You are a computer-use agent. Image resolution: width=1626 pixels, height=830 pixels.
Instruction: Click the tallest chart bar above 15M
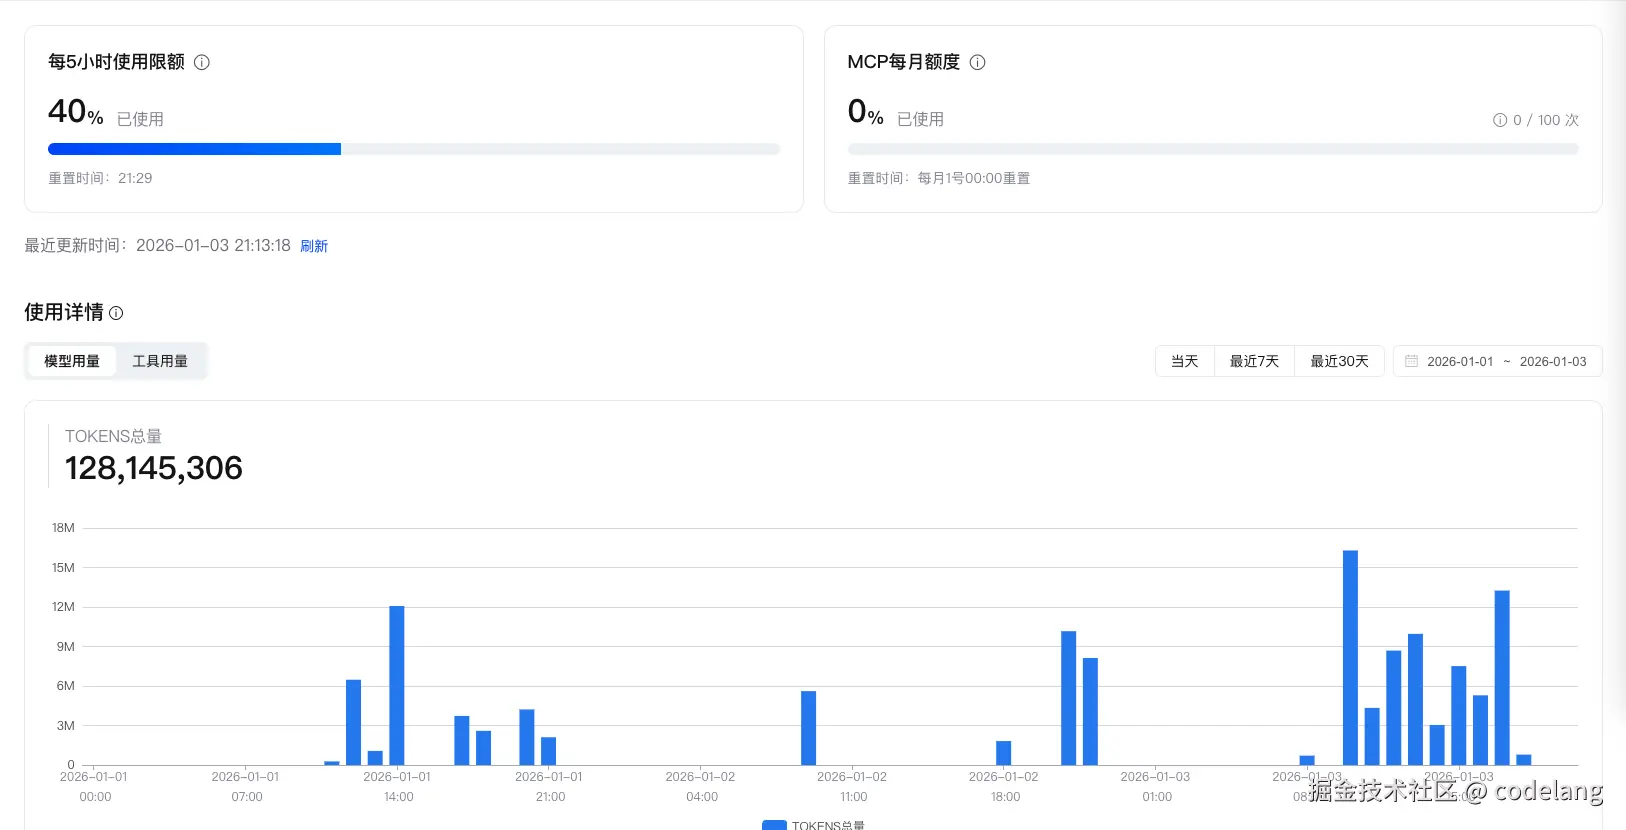point(1350,658)
